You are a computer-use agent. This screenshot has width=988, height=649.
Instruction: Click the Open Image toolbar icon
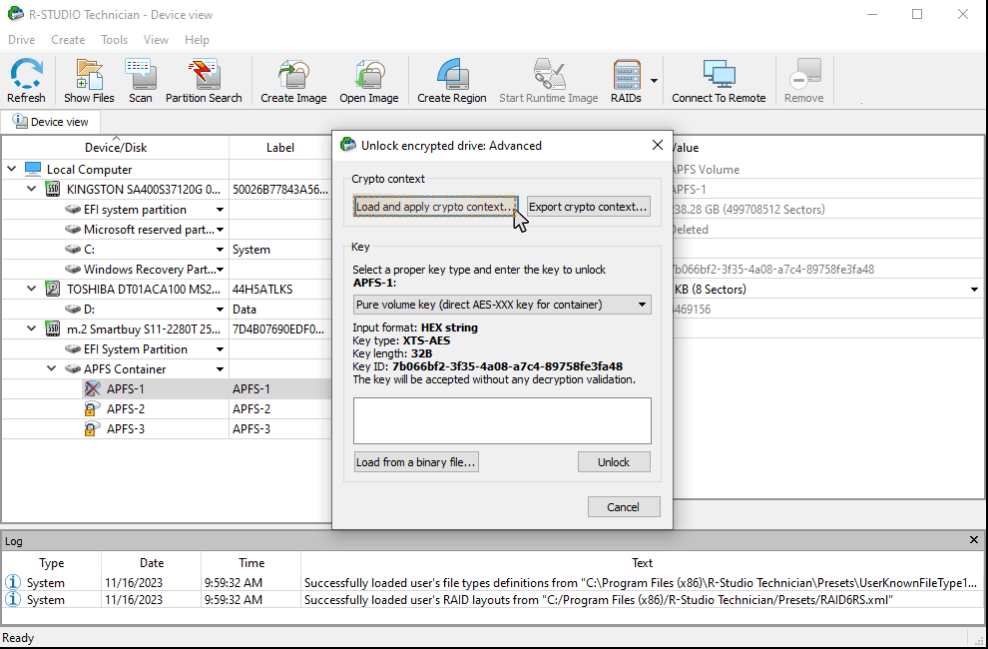coord(369,81)
